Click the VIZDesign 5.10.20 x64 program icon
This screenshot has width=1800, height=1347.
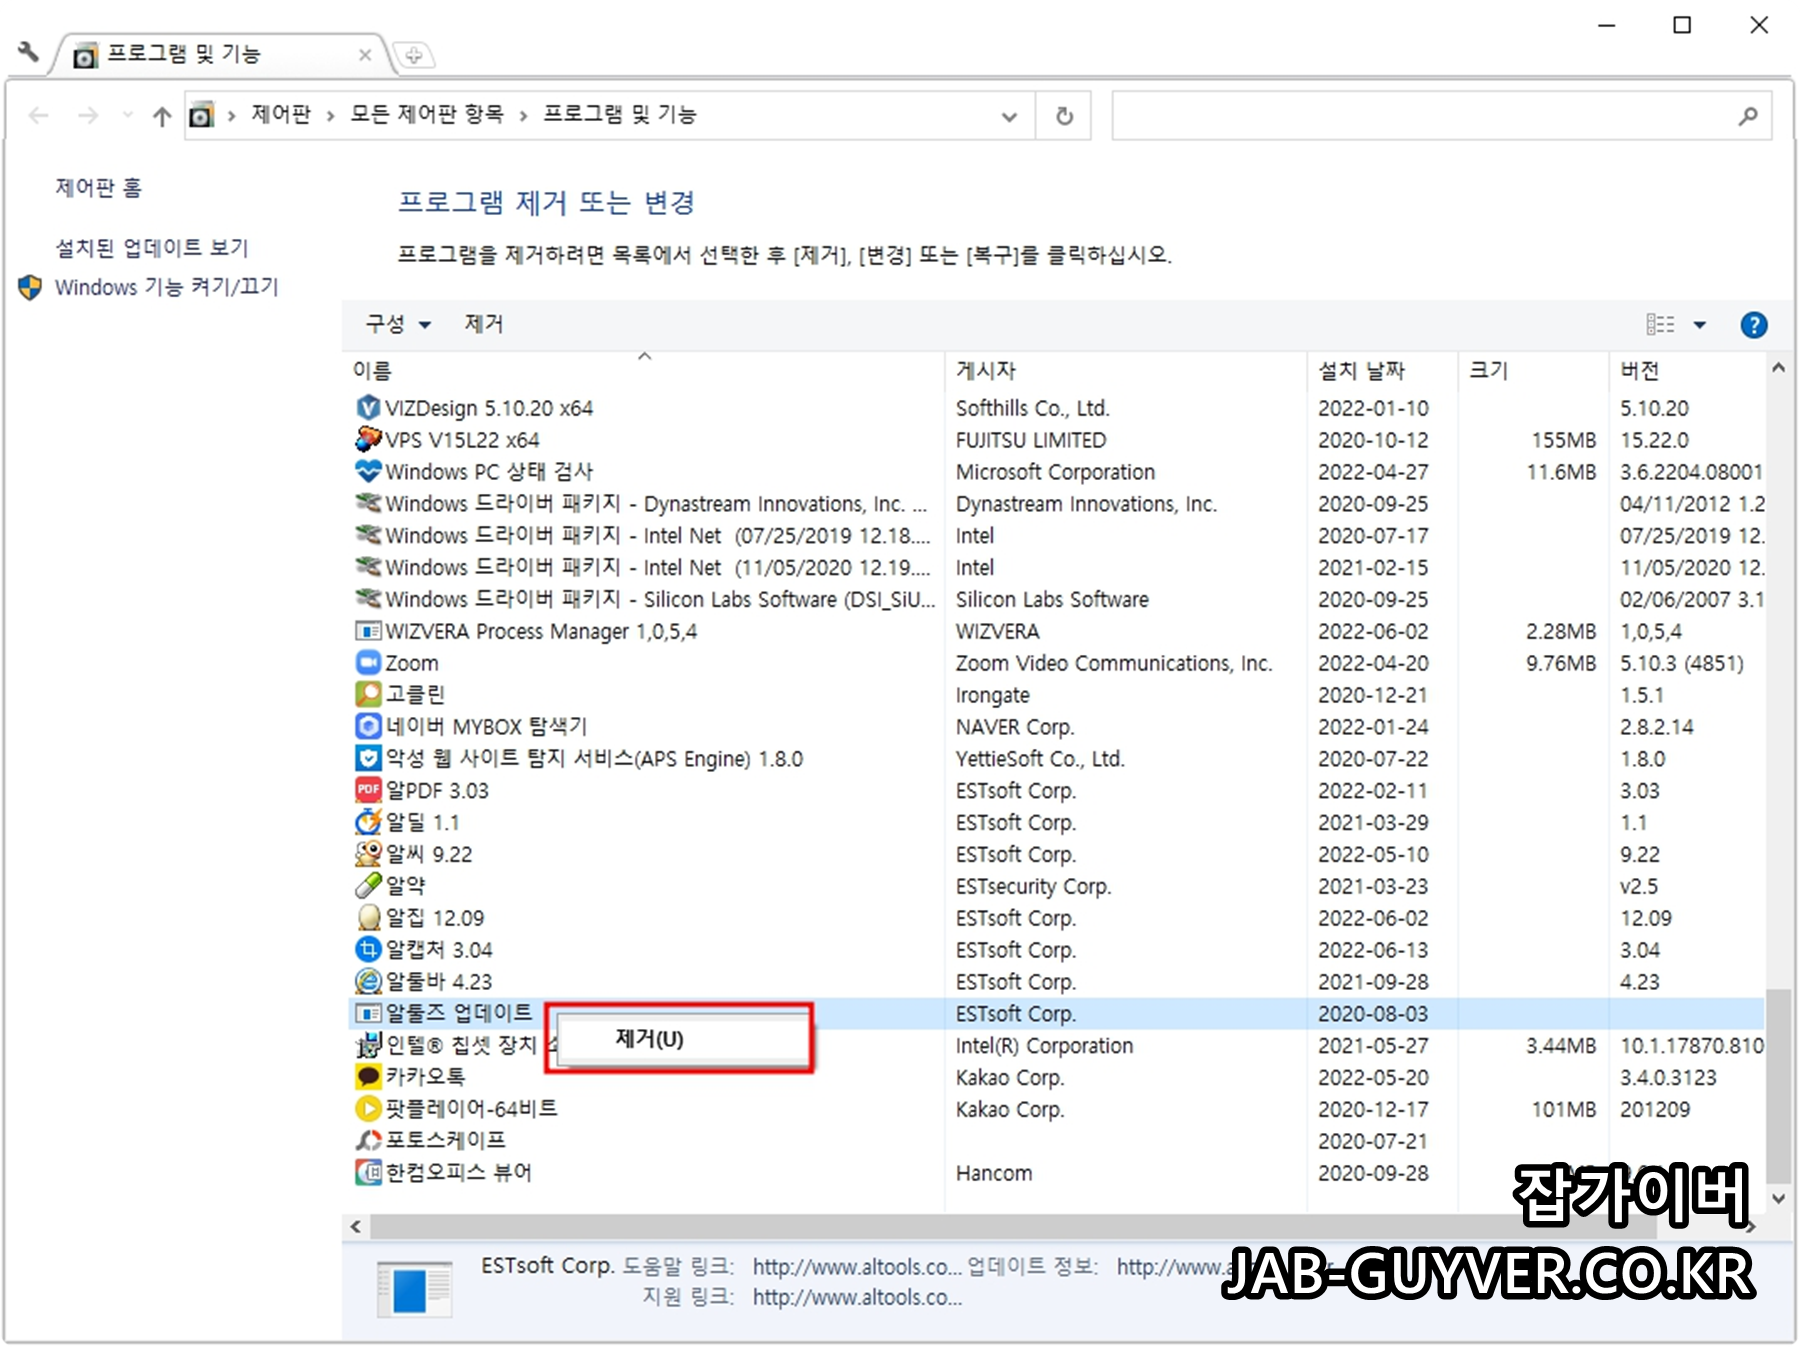coord(368,408)
